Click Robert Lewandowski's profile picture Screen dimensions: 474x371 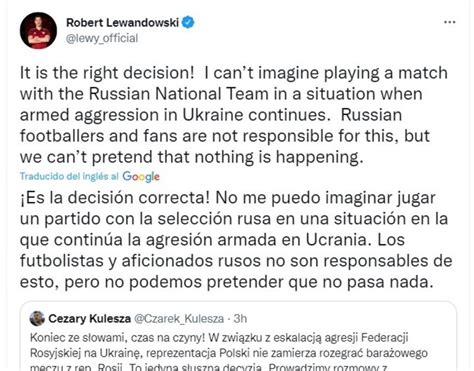pos(38,30)
